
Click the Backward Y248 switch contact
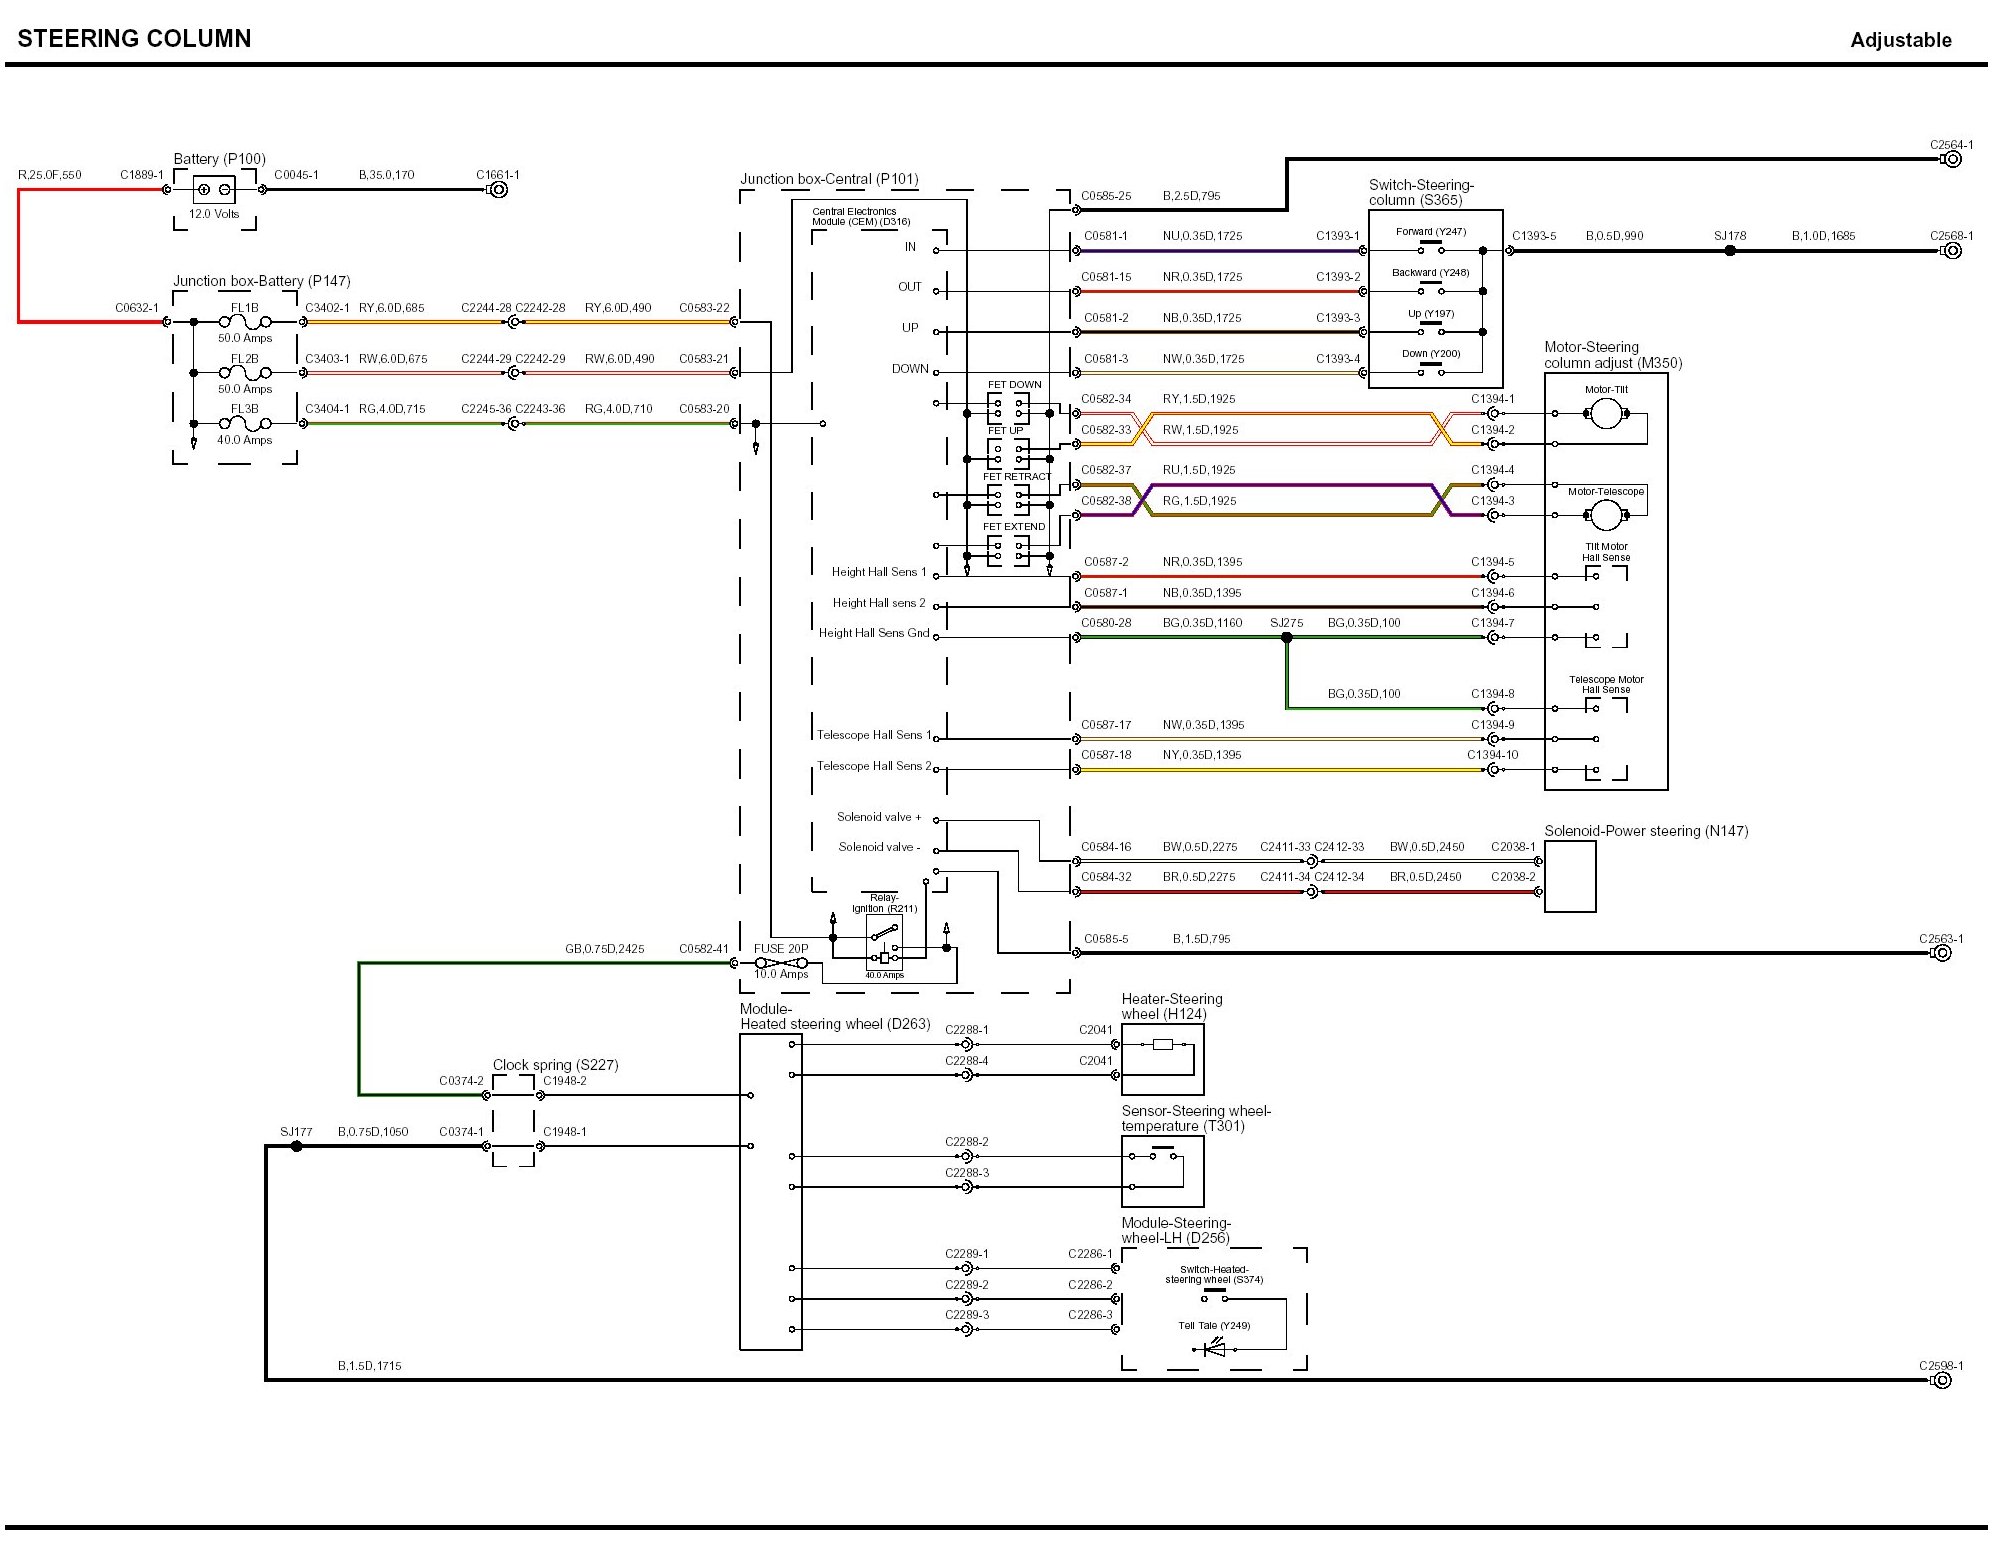click(1431, 289)
